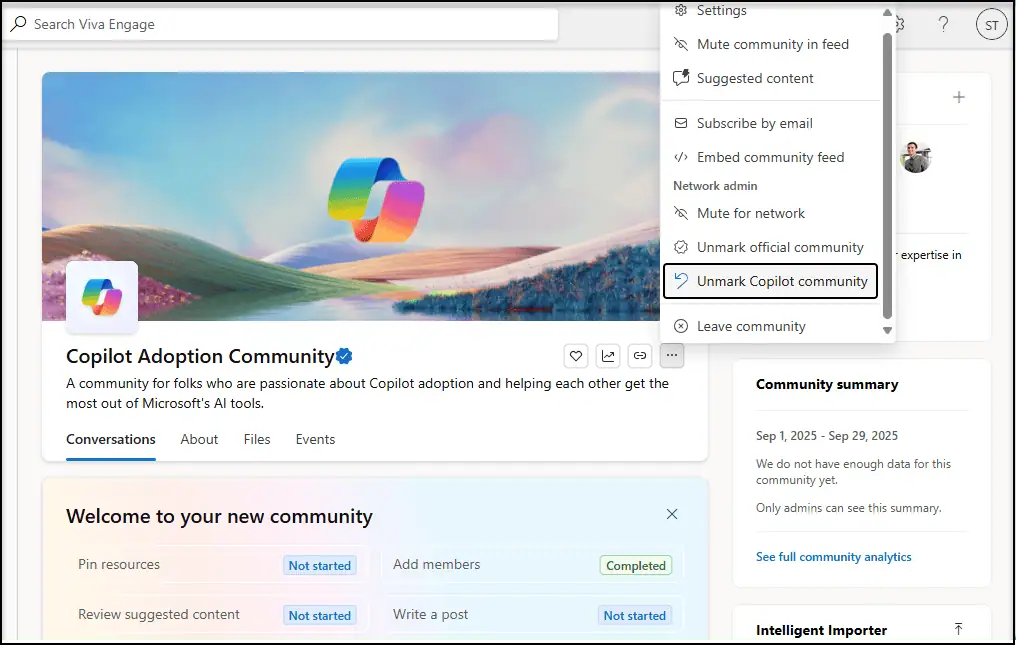Open the Events tab
The width and height of the screenshot is (1016, 645).
pyautogui.click(x=315, y=439)
